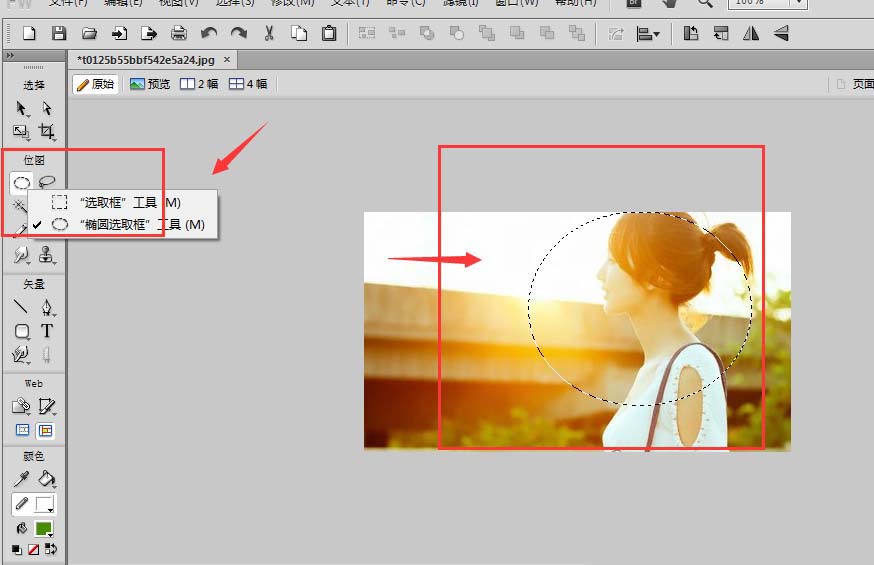Open a file with folder icon
Image resolution: width=874 pixels, height=565 pixels.
pos(89,33)
